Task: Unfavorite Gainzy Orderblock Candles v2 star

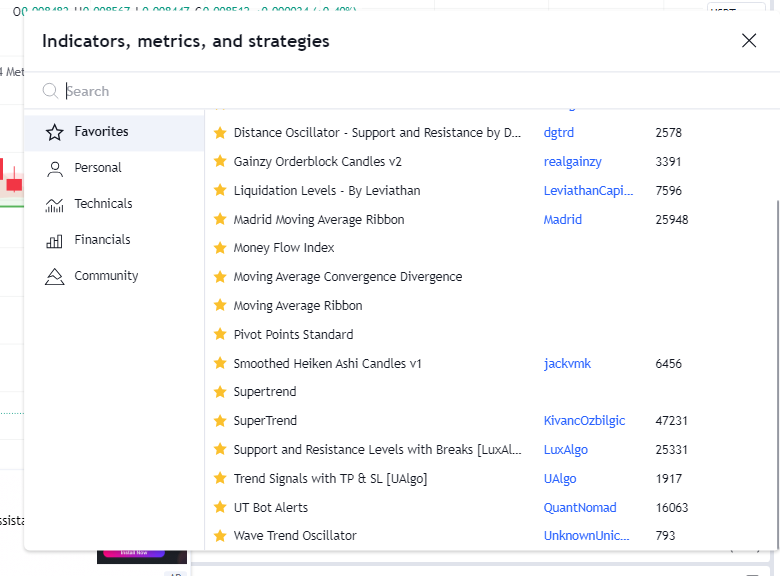Action: click(220, 161)
